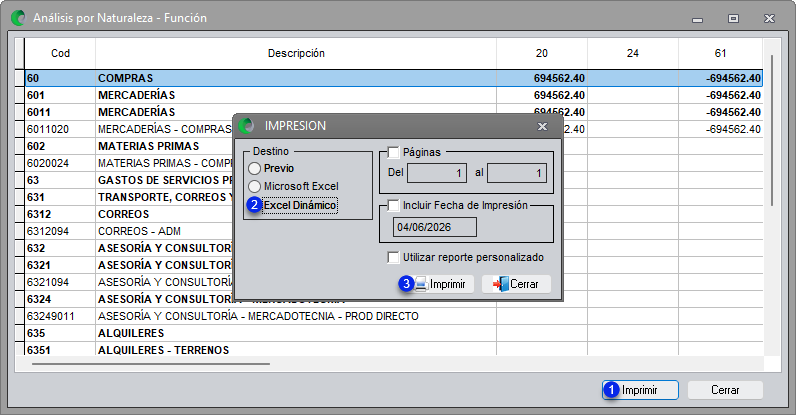The width and height of the screenshot is (796, 415).
Task: Click the column header 20
Action: [542, 53]
